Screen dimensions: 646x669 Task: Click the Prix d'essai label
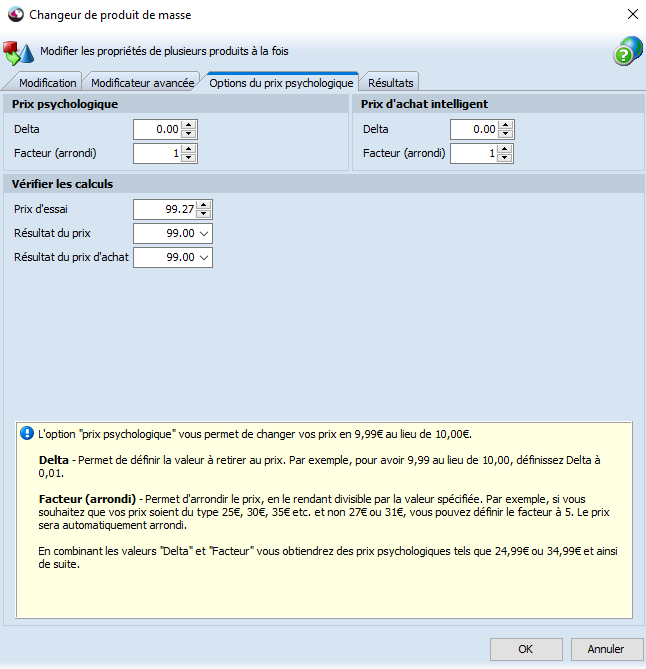41,209
